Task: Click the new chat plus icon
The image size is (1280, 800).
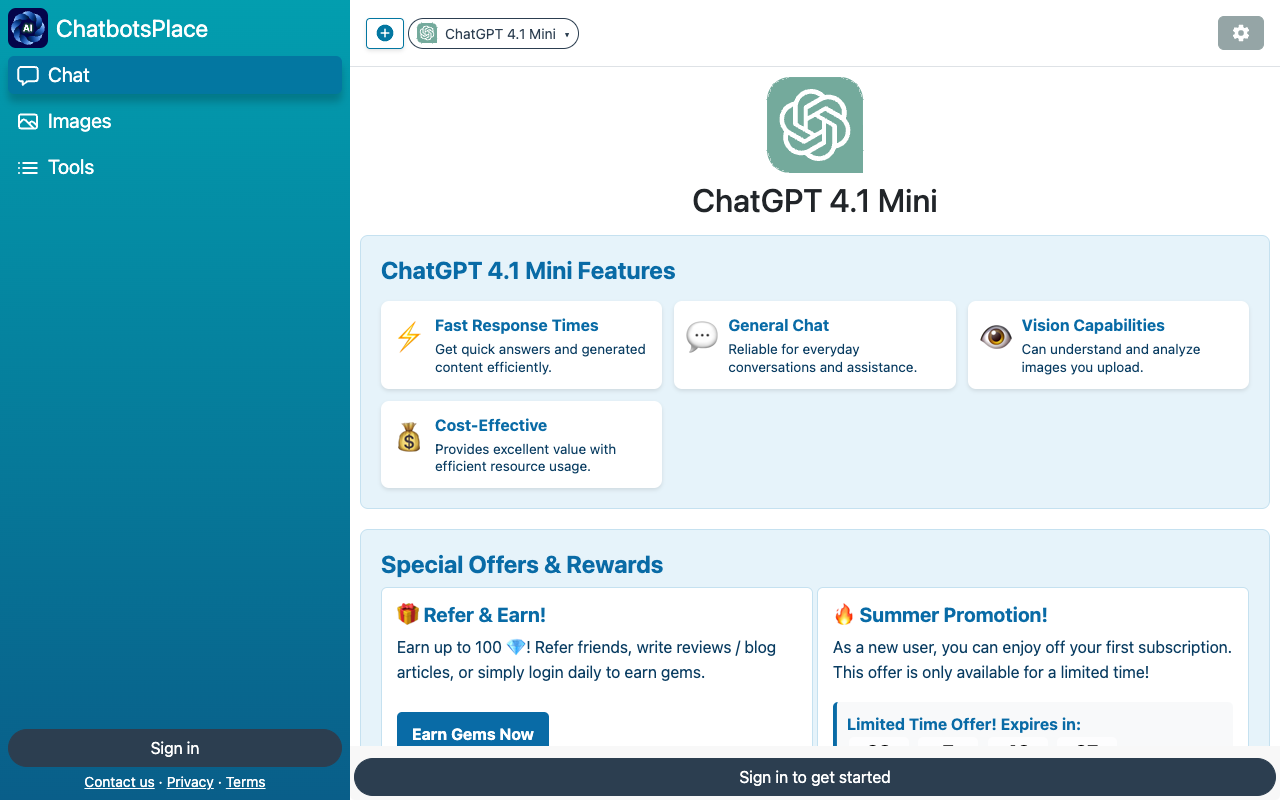Action: 385,33
